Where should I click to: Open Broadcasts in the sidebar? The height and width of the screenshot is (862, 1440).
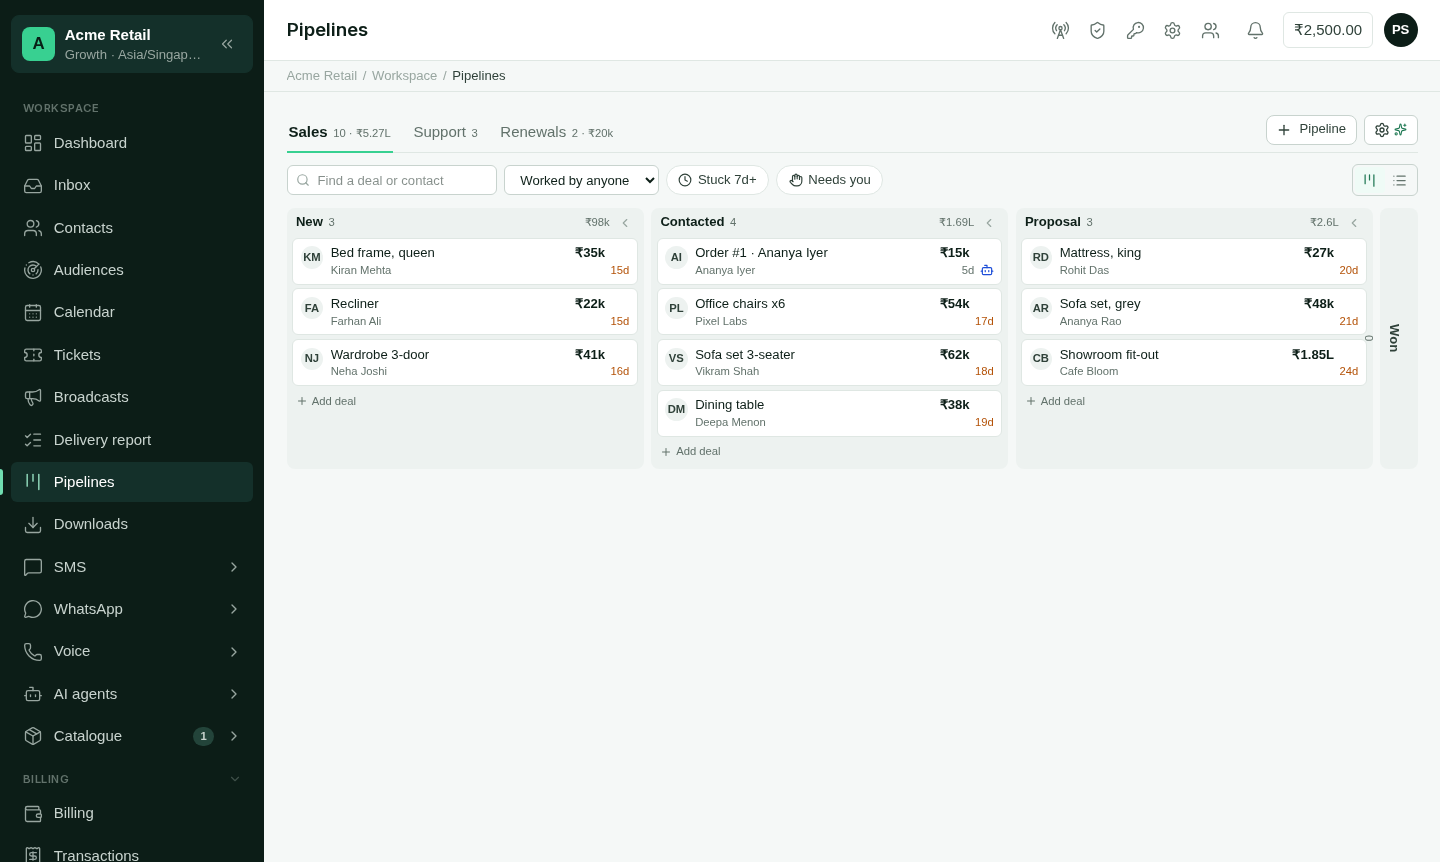[132, 397]
